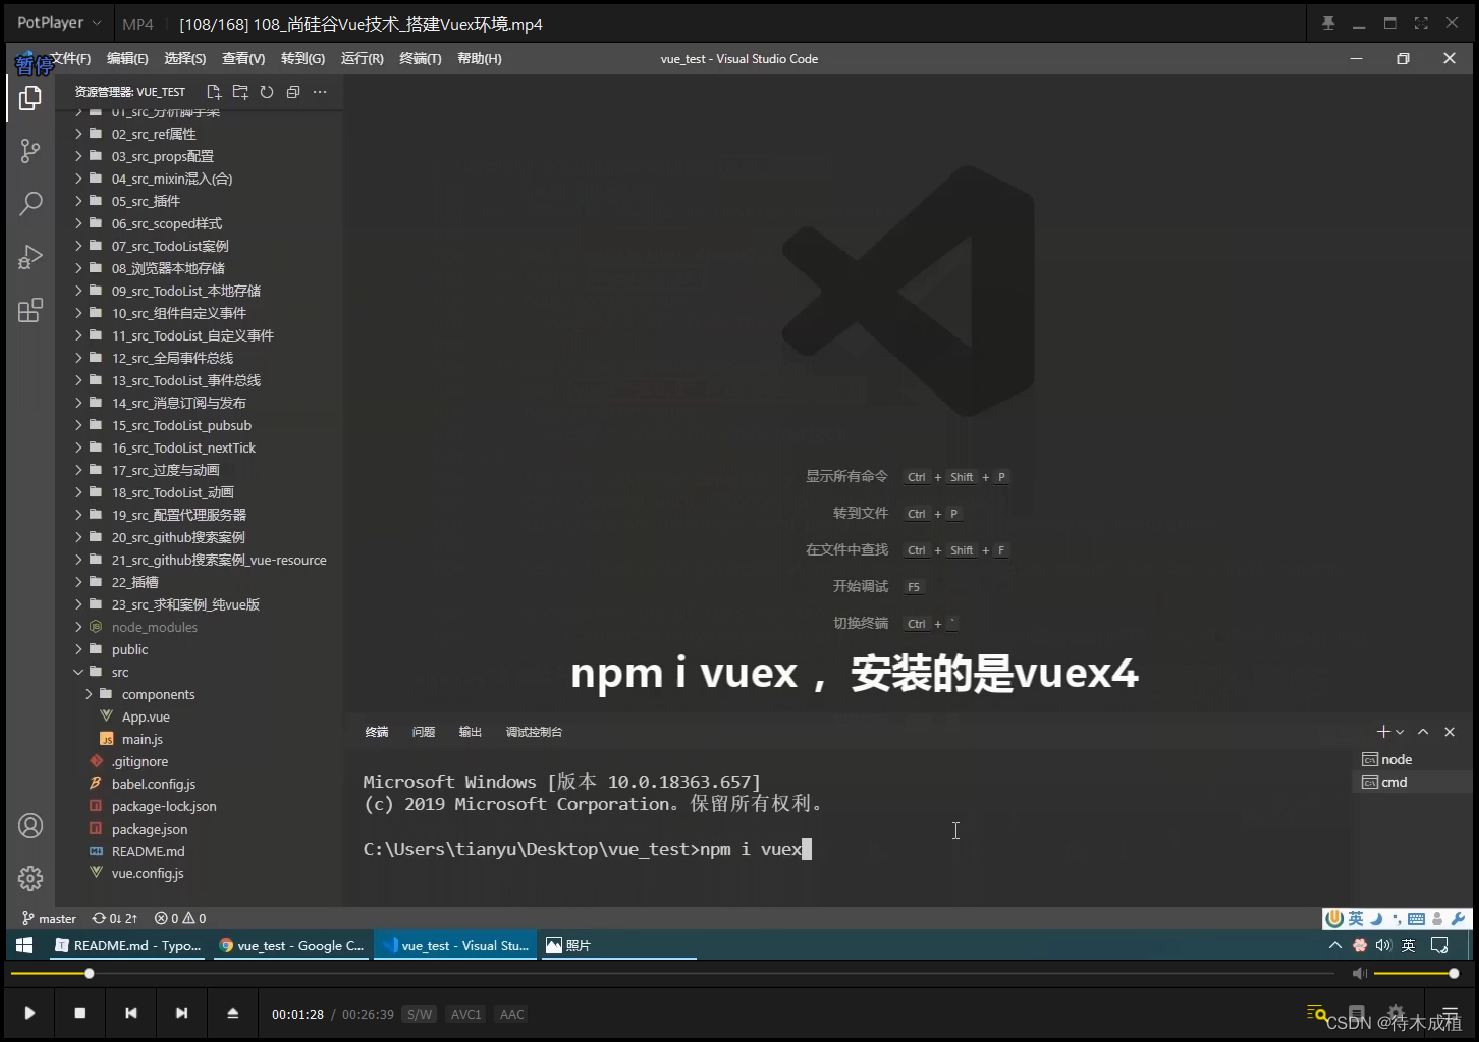The image size is (1479, 1042).
Task: Add a new terminal with plus icon
Action: pos(1383,732)
